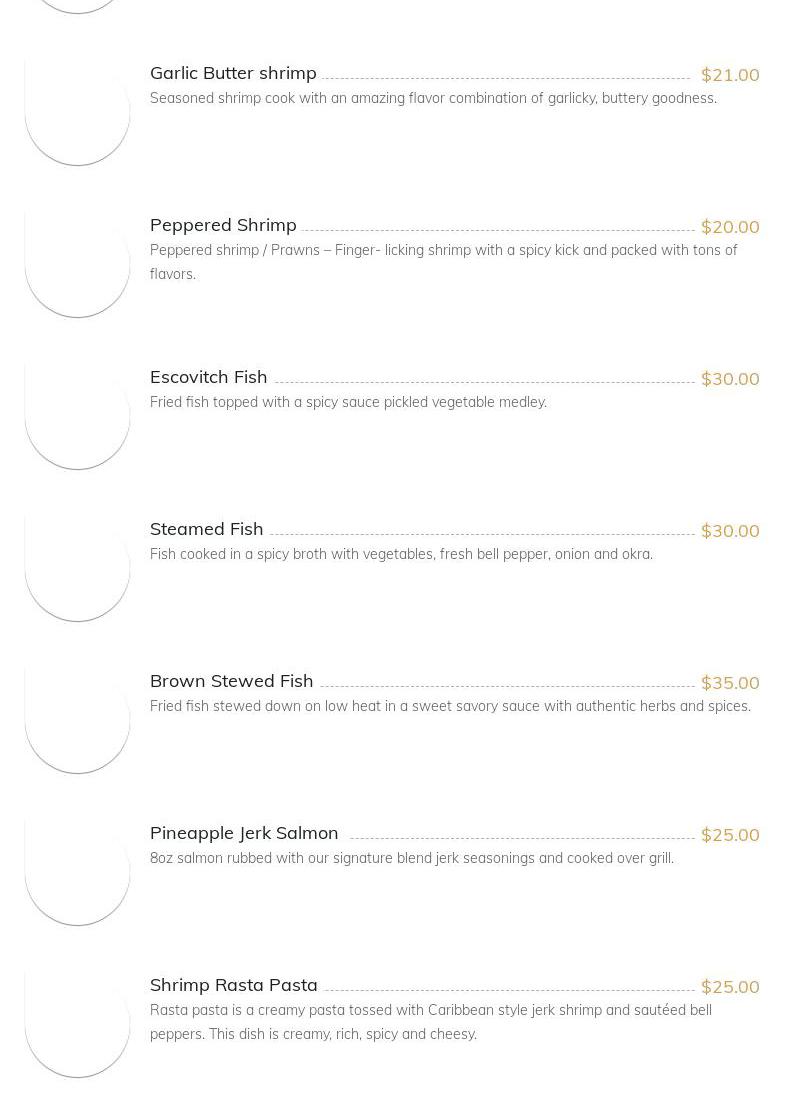Click the Shrimp Rasta Pasta thumbnail image
This screenshot has height=1111, width=785.
coord(77,1025)
